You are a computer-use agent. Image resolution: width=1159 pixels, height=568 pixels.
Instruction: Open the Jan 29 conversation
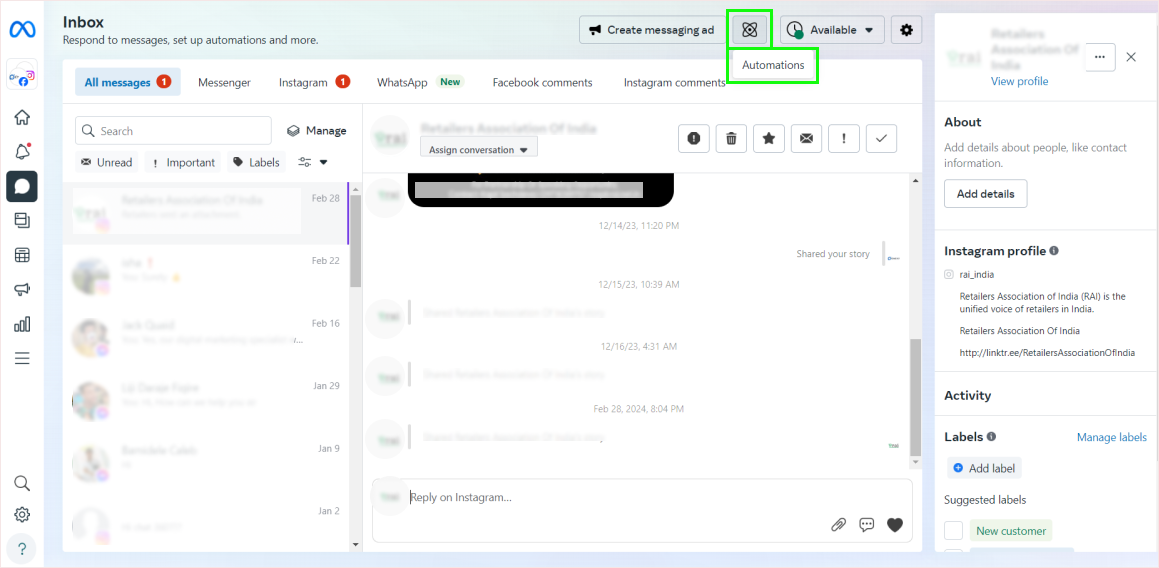tap(206, 400)
